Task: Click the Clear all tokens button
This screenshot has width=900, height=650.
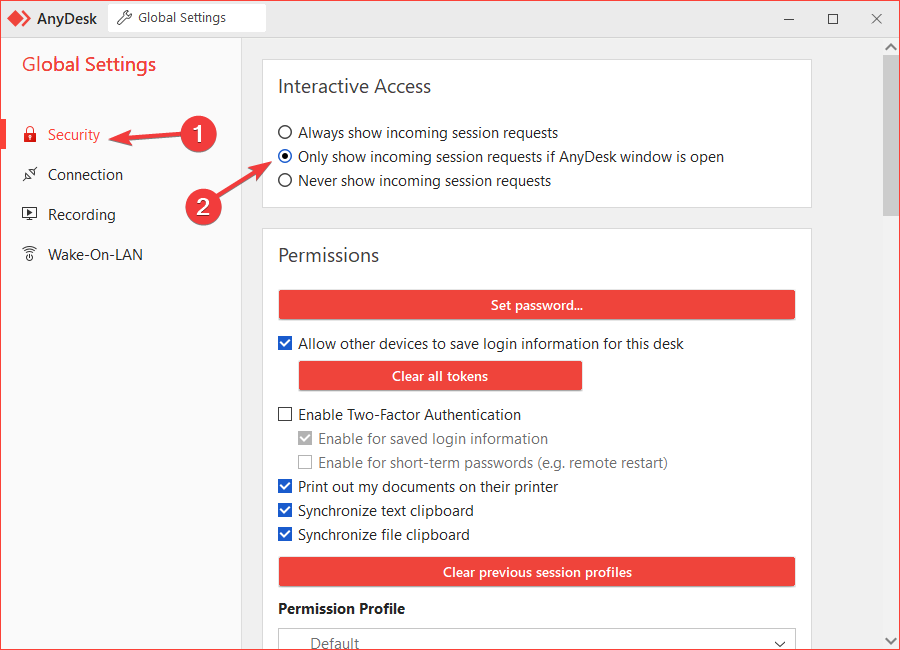Action: click(440, 376)
